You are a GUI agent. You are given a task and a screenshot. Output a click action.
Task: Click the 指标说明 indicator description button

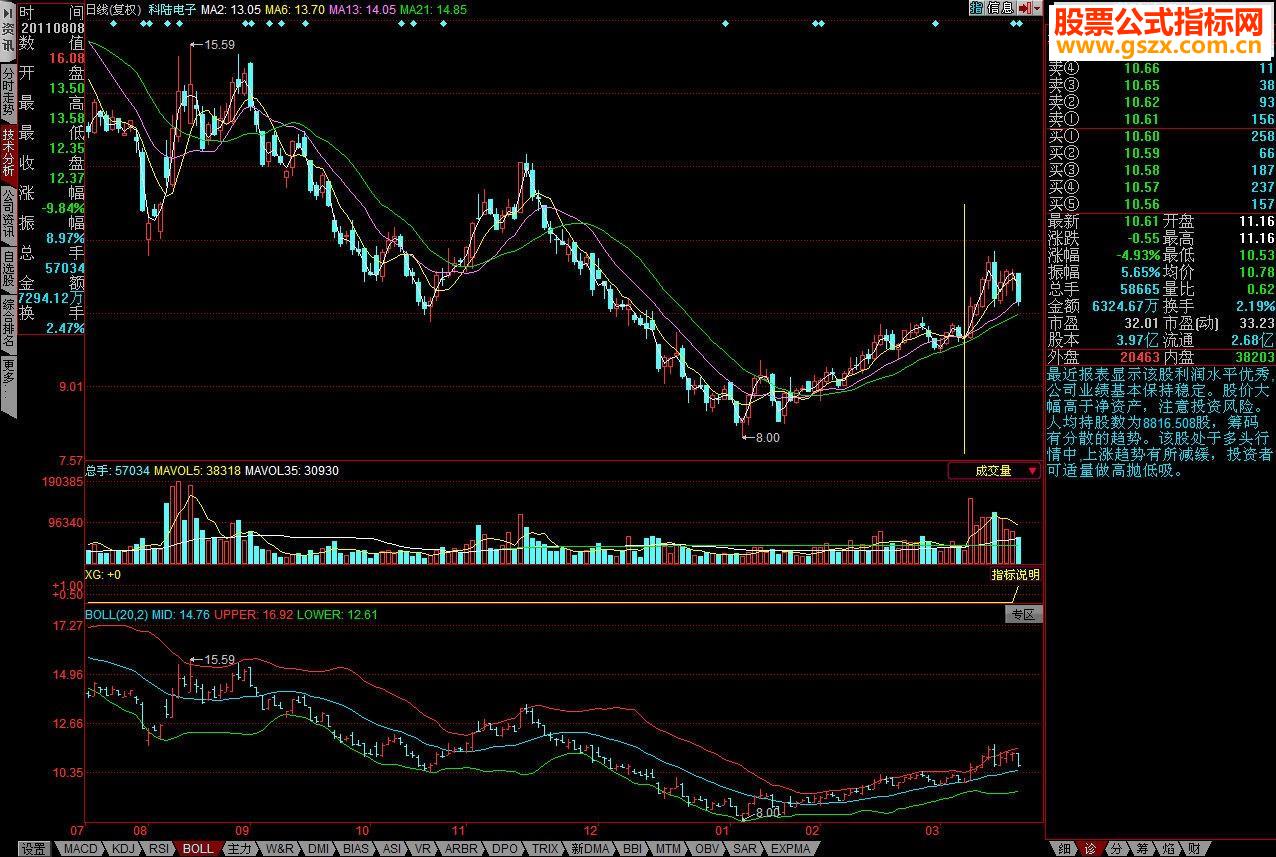(x=1015, y=575)
